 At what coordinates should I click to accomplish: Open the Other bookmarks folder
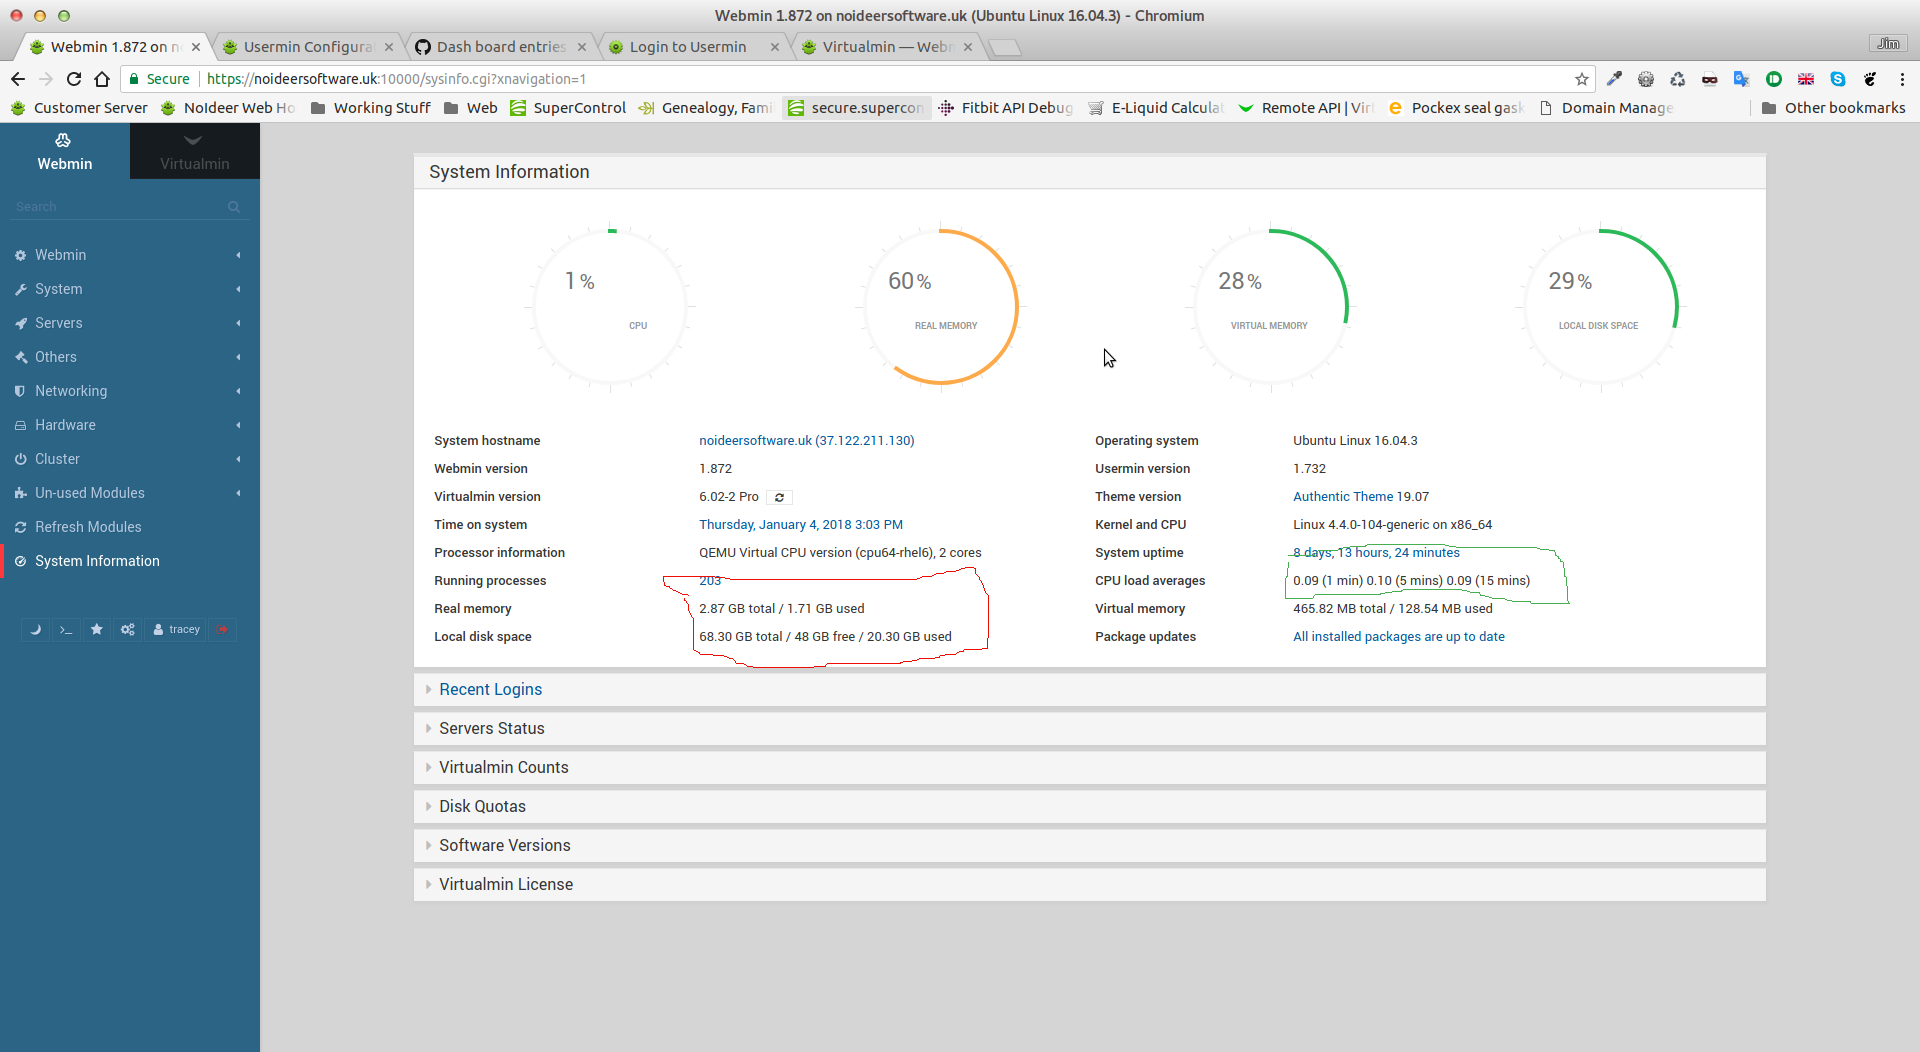tap(1833, 108)
